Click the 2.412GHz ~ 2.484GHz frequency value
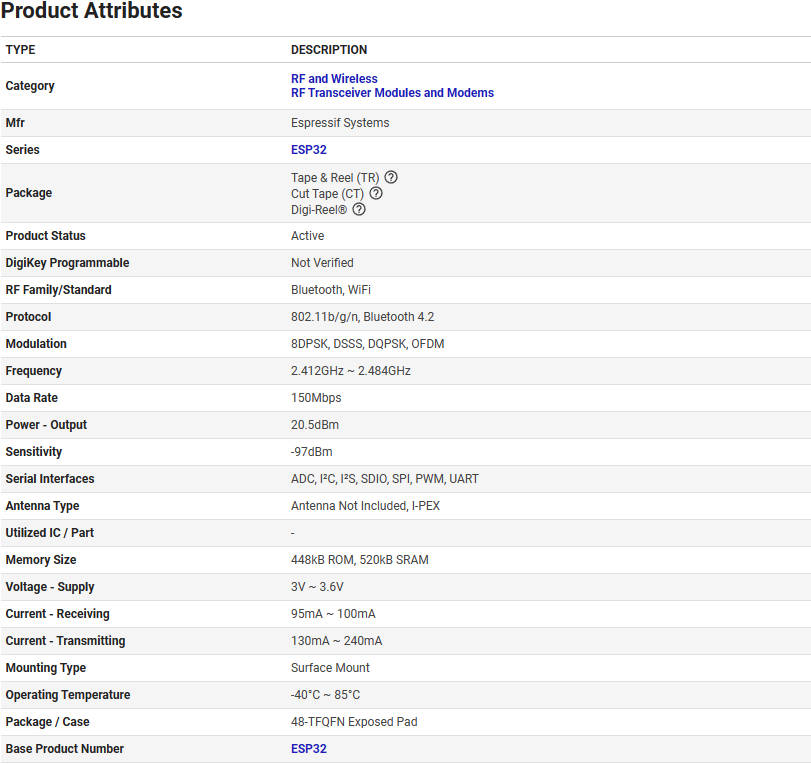This screenshot has width=811, height=764. pyautogui.click(x=350, y=371)
